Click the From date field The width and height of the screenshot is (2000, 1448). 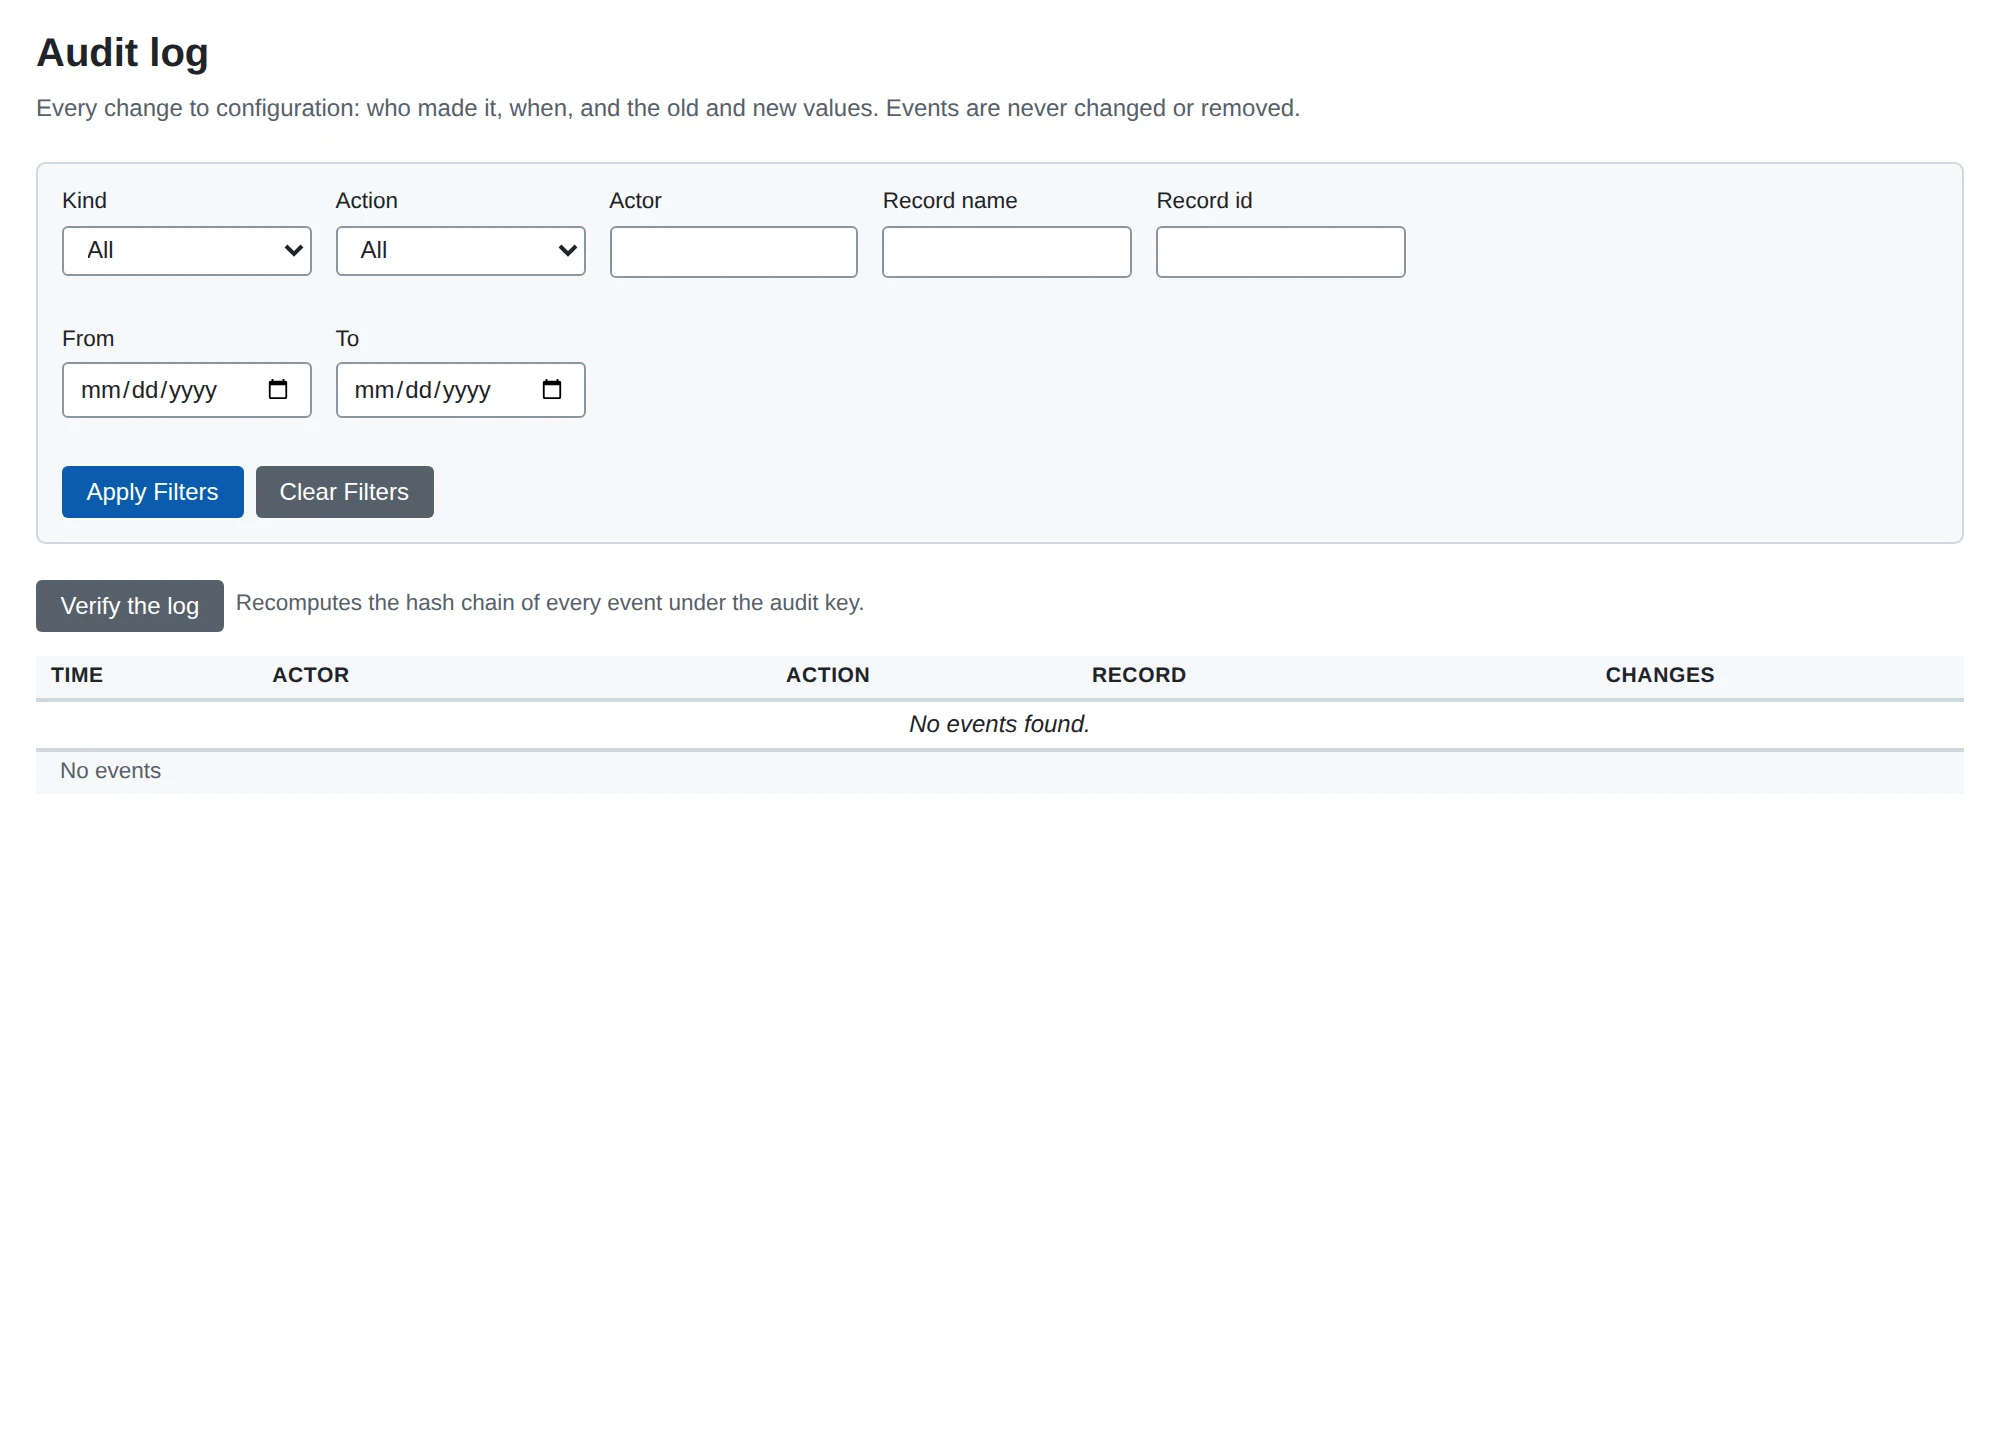(x=187, y=390)
